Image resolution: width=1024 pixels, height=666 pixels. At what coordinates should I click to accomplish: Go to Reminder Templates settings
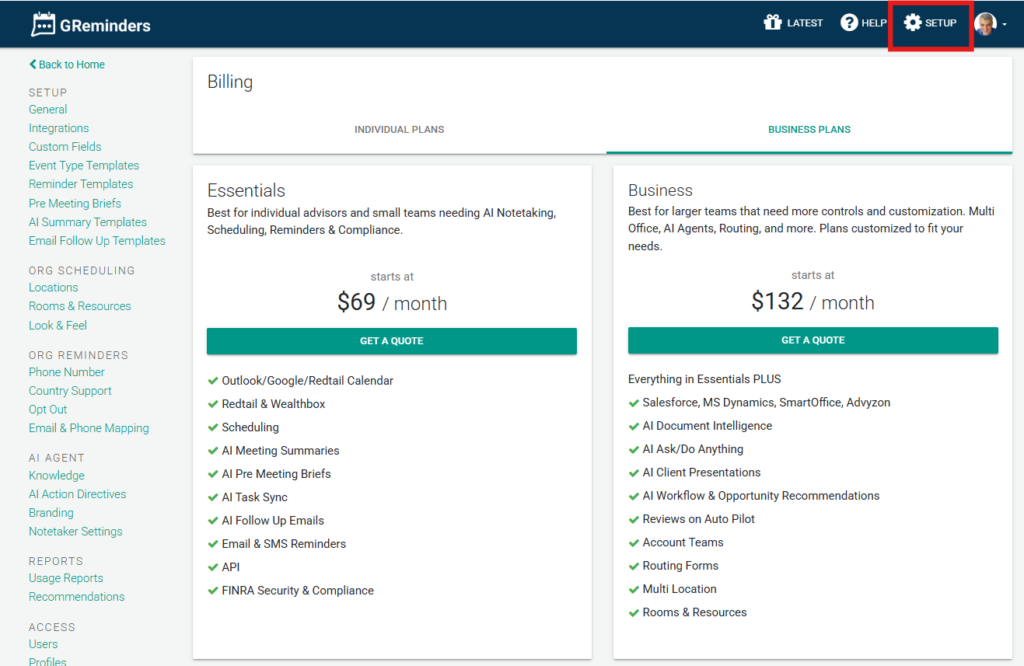click(x=81, y=184)
